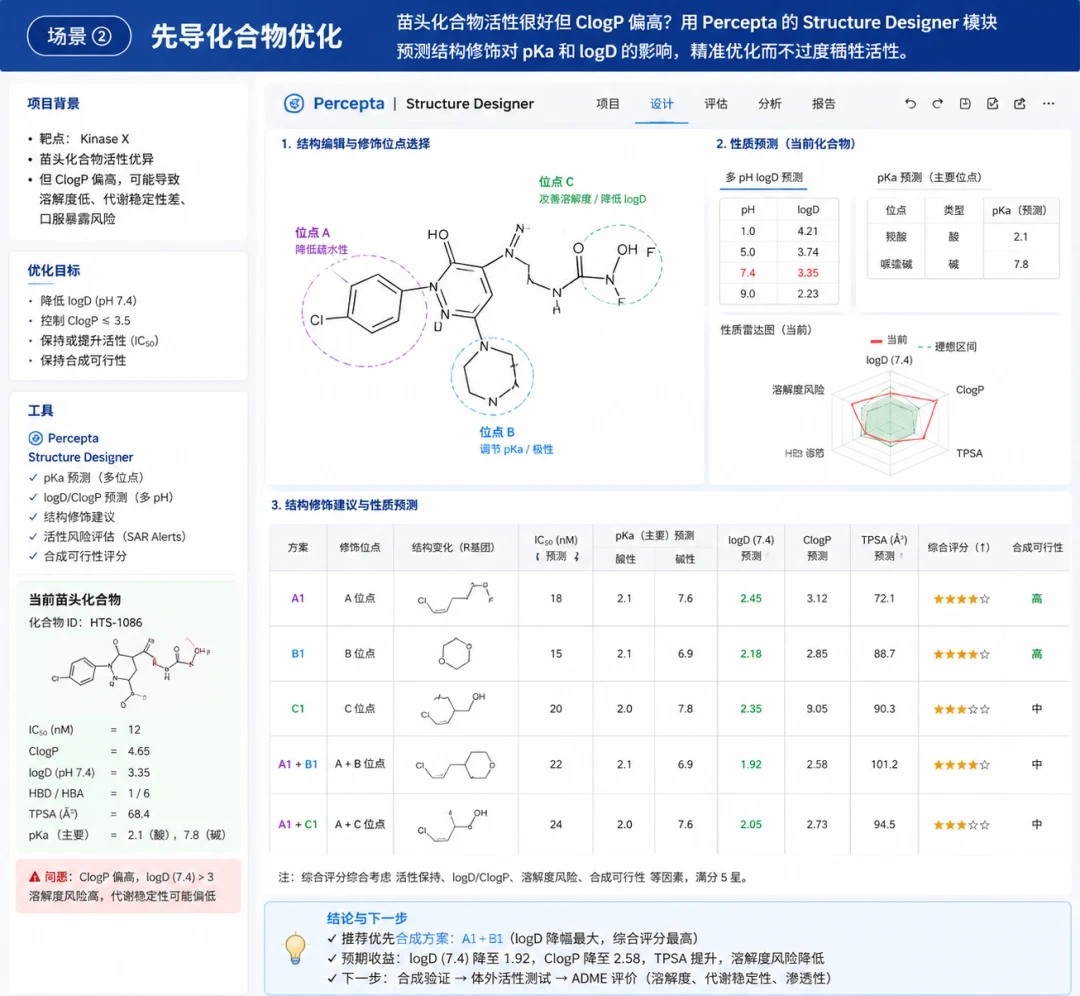
Task: Click the star rating in row C1
Action: pos(962,709)
